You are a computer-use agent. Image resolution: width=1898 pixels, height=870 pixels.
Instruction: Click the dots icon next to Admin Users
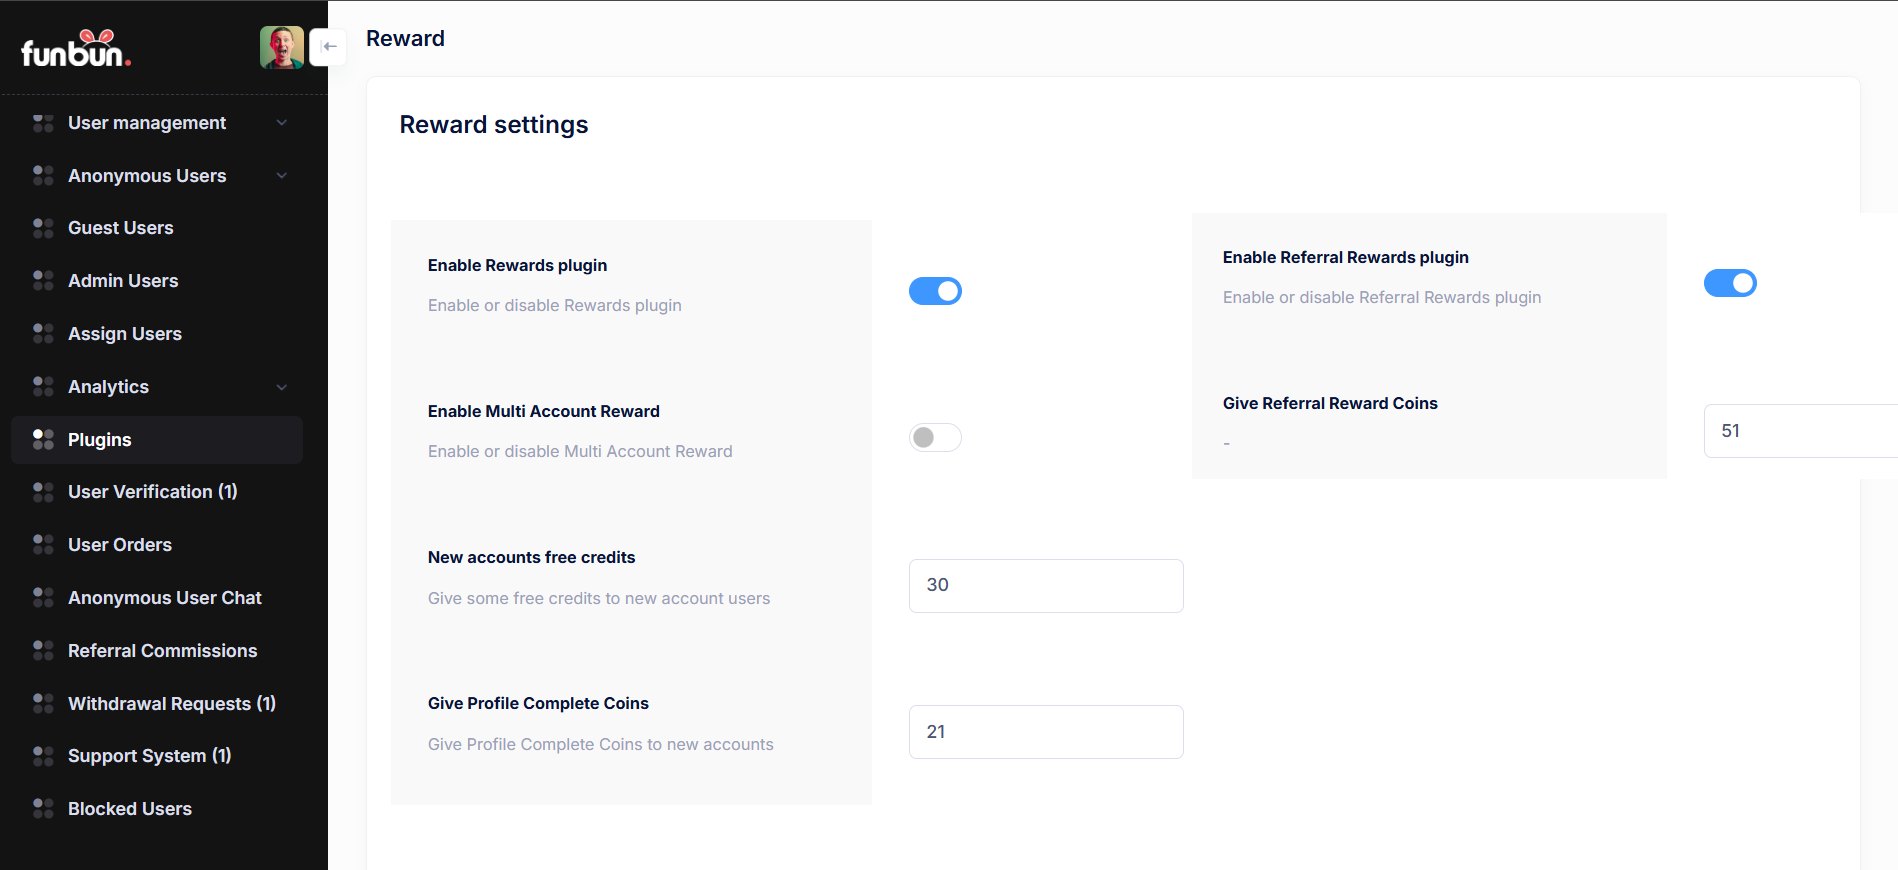coord(43,281)
